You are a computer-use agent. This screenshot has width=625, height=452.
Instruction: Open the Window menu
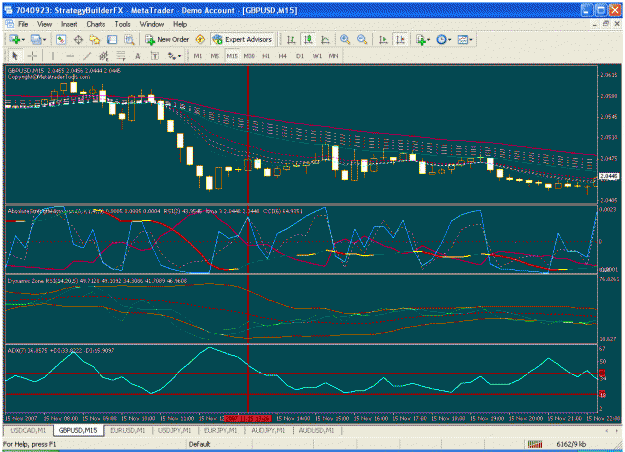click(x=151, y=24)
